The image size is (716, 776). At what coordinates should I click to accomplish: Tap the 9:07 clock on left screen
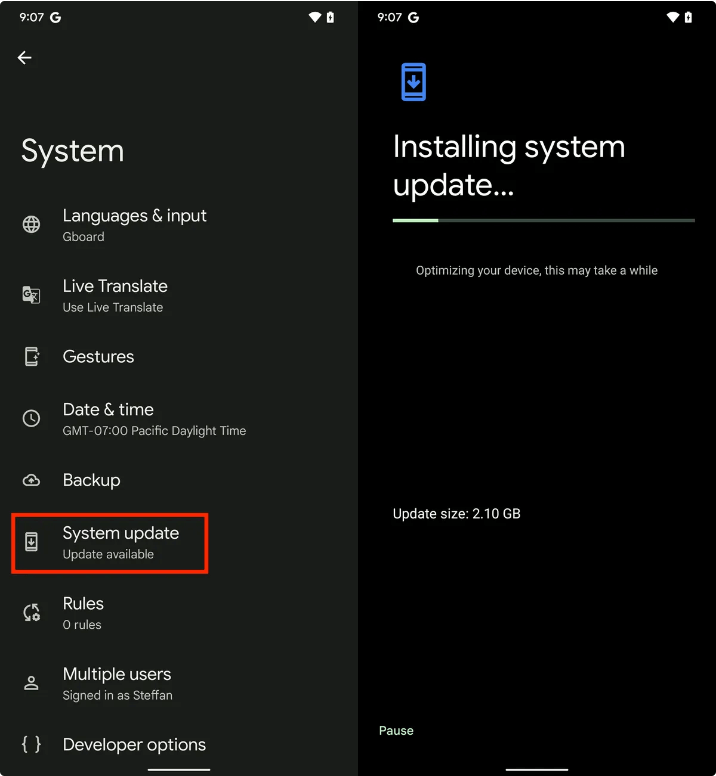31,17
